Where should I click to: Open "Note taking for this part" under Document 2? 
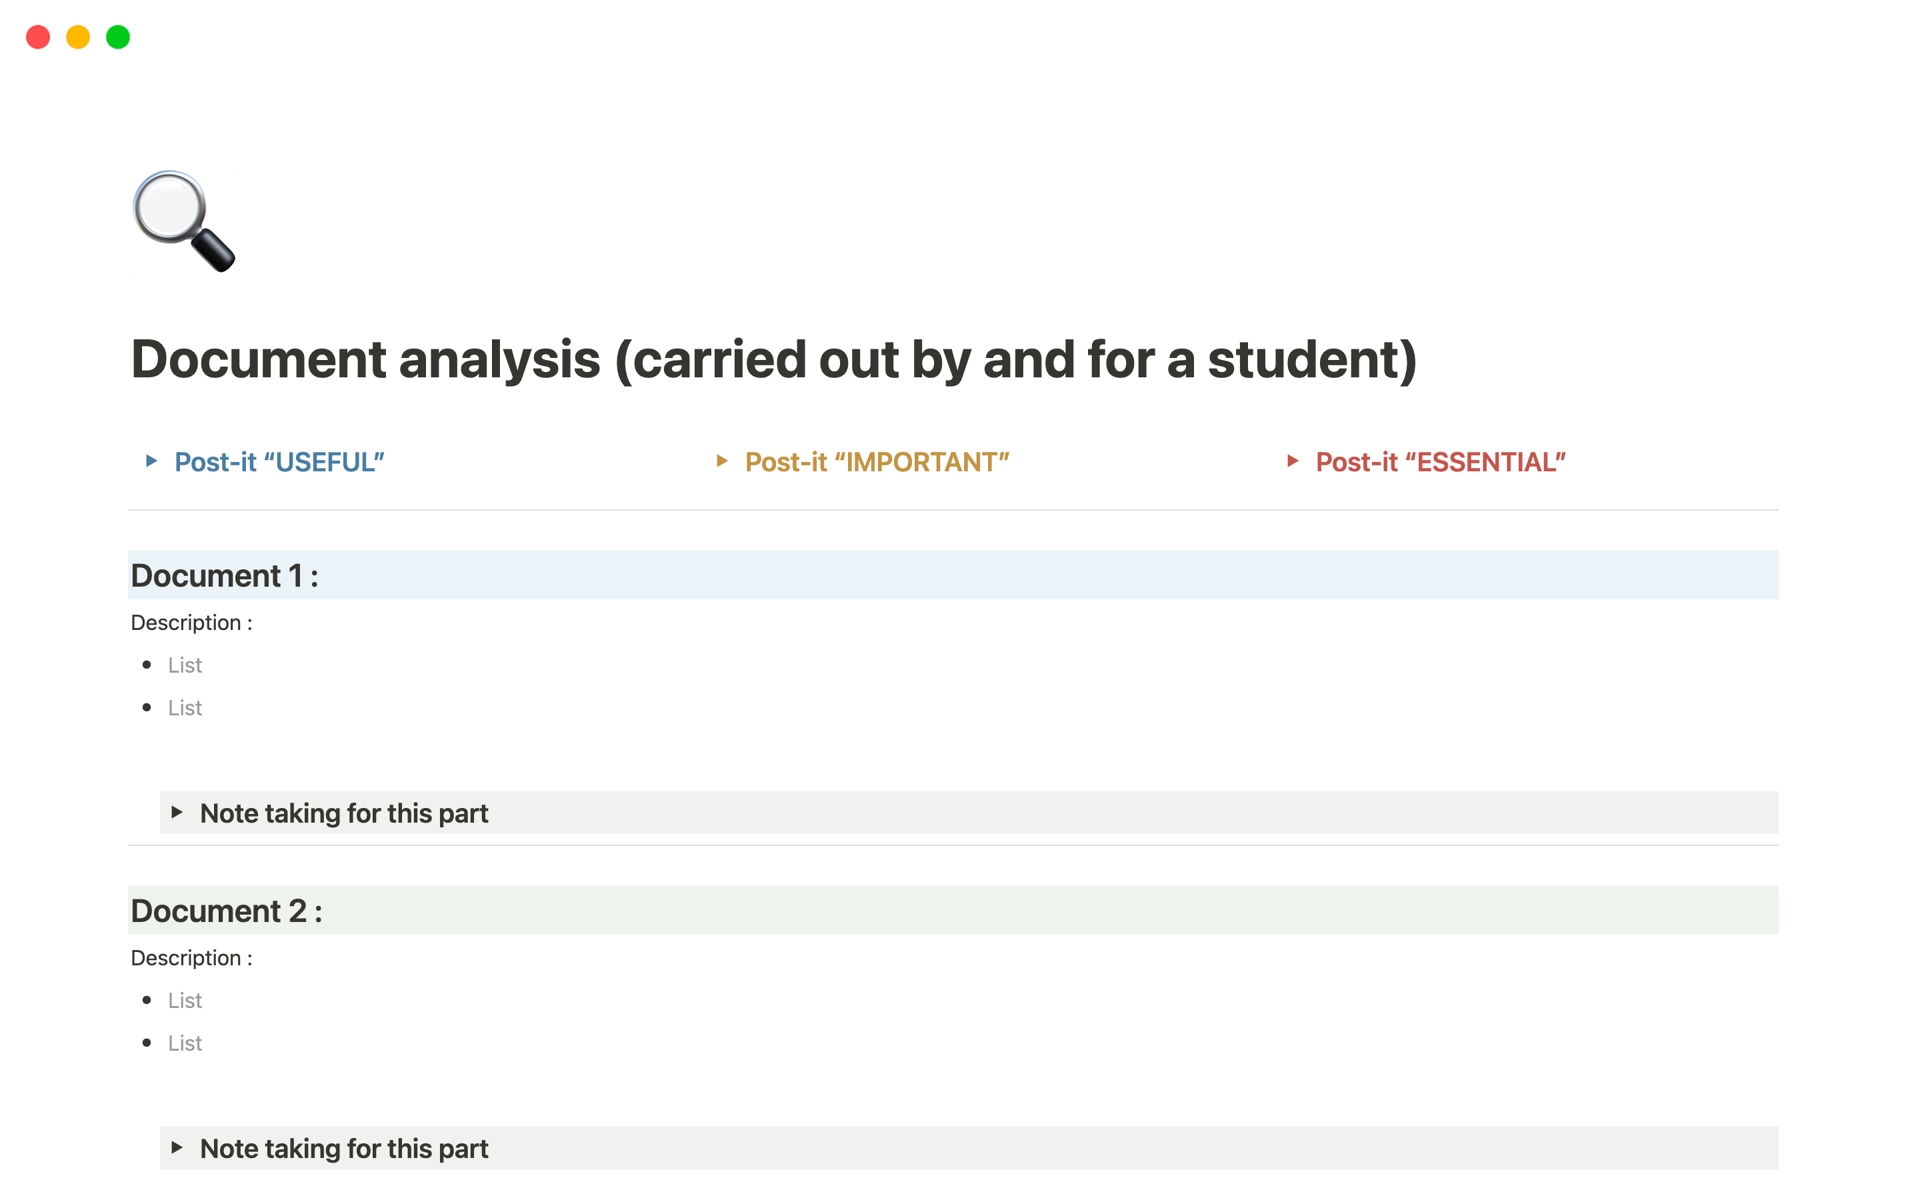pos(343,1148)
